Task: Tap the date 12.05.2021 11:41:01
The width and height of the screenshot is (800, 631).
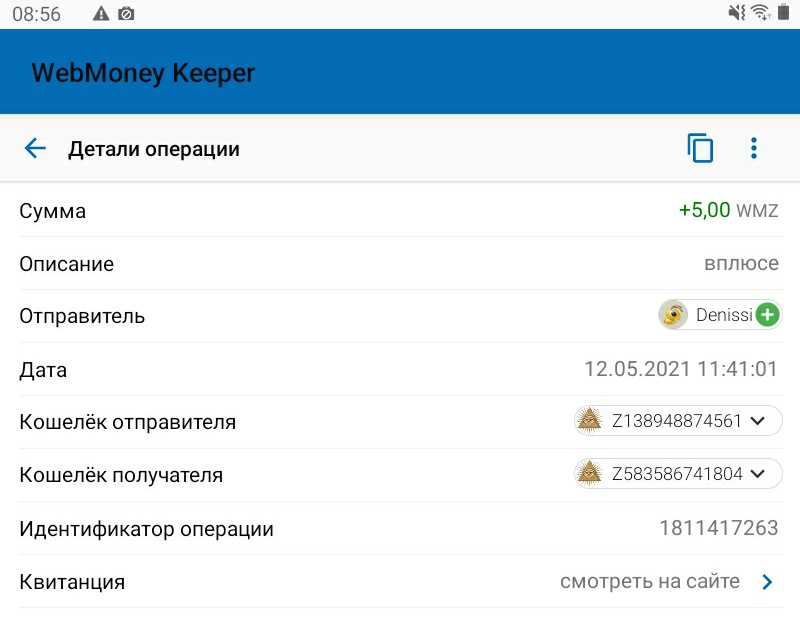Action: click(x=681, y=369)
